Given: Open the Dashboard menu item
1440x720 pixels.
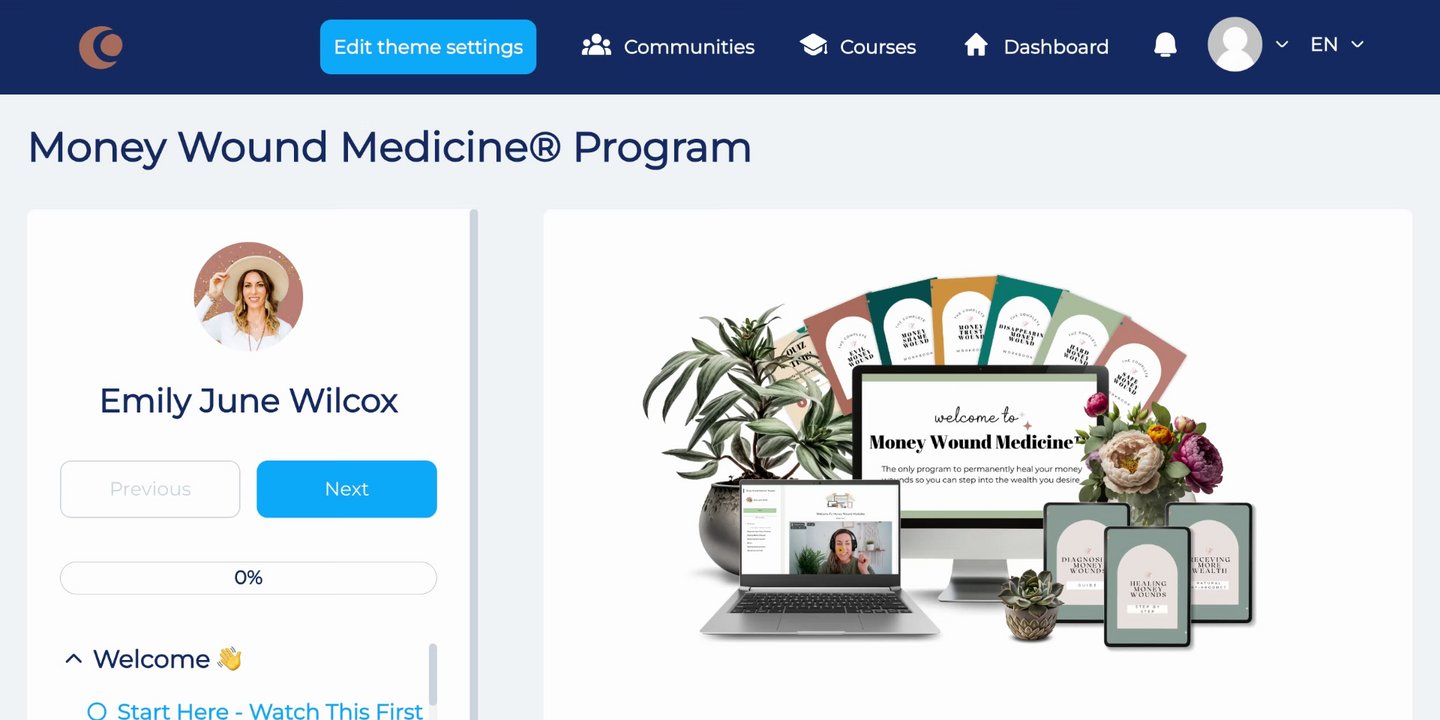Looking at the screenshot, I should pos(1036,46).
